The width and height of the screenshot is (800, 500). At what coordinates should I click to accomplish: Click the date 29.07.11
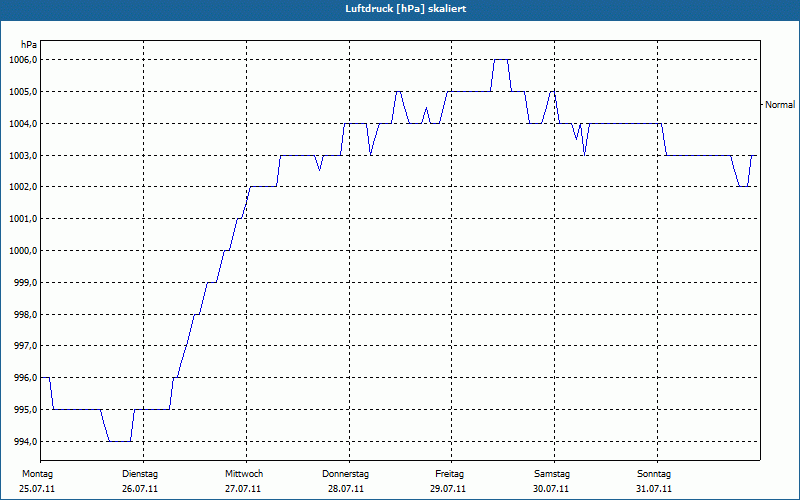[x=447, y=489]
